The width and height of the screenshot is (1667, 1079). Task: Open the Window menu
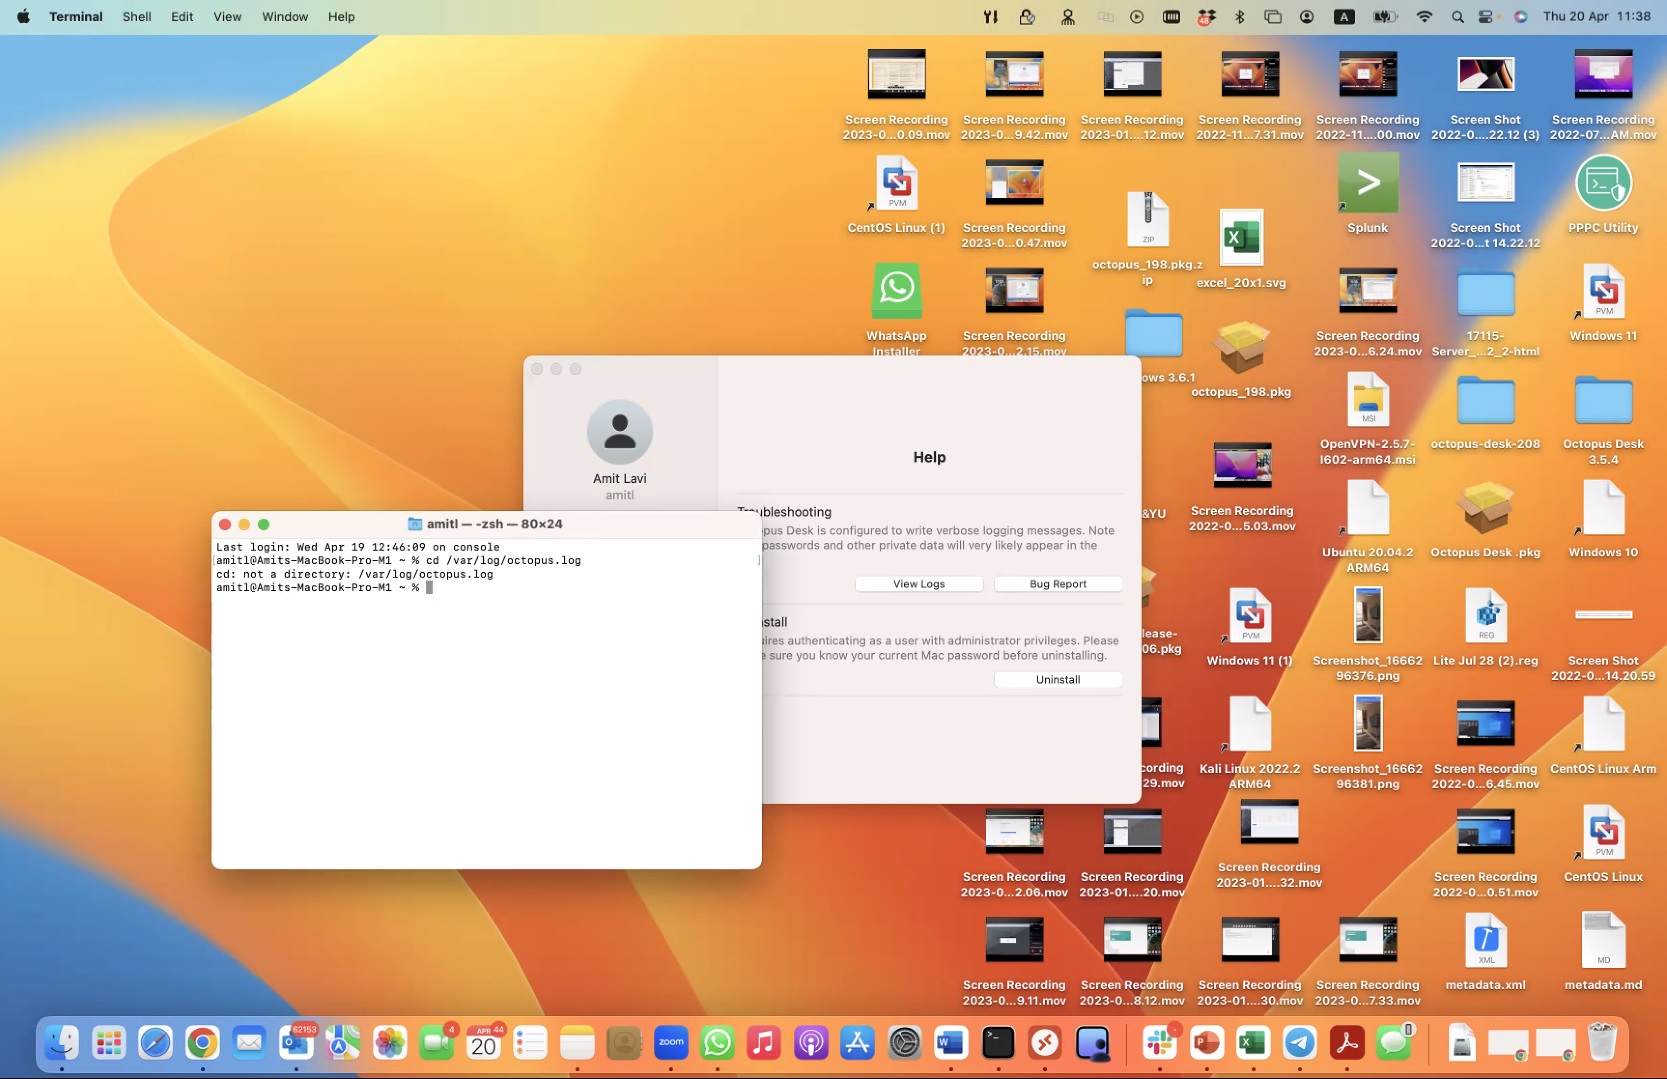(285, 17)
